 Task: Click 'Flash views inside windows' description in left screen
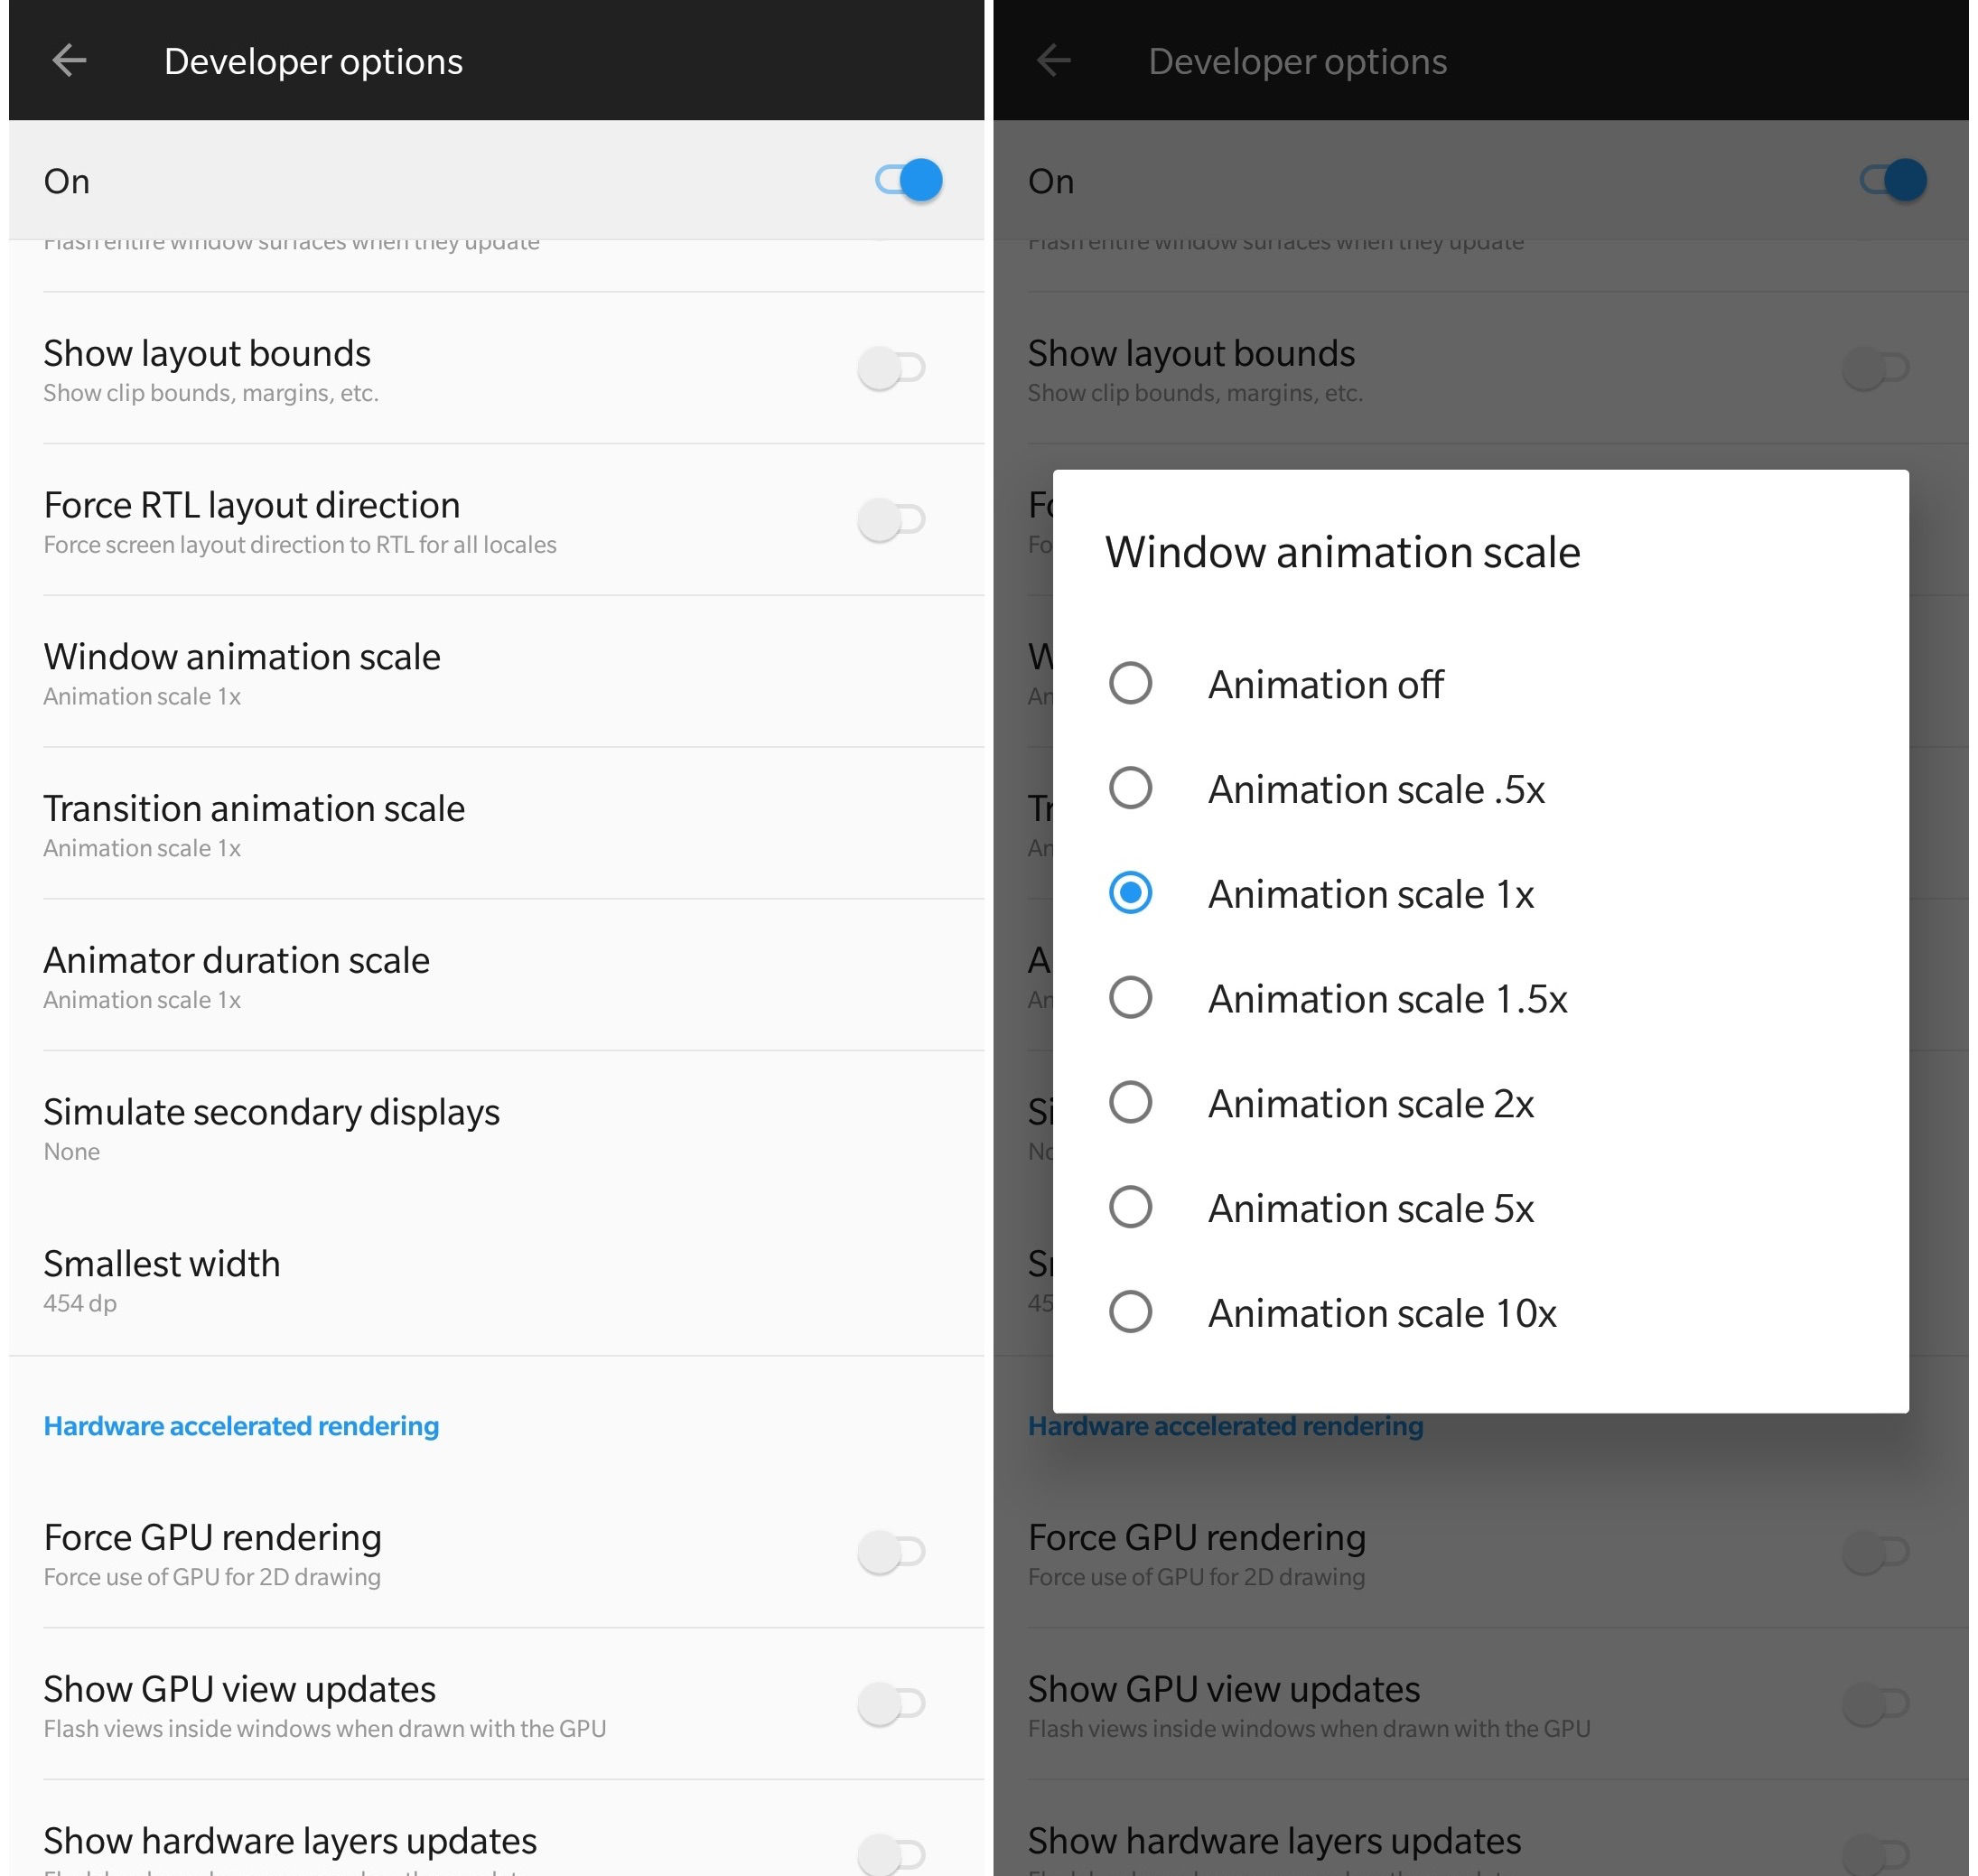pyautogui.click(x=325, y=1729)
